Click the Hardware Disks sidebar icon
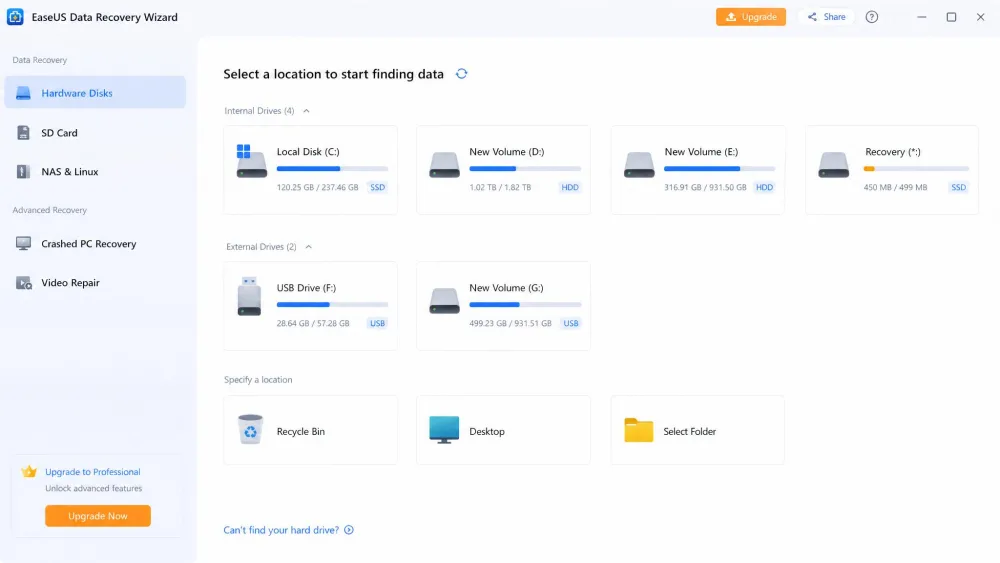The height and width of the screenshot is (563, 1000). point(23,93)
